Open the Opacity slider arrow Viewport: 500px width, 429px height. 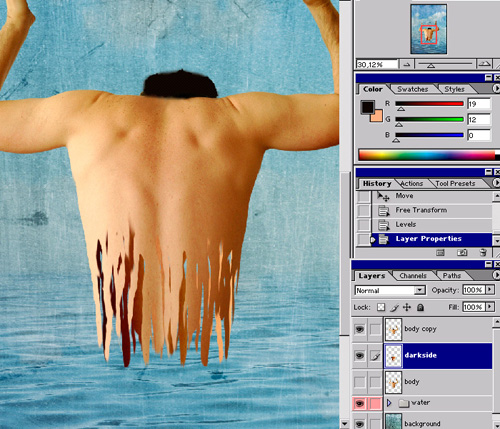pyautogui.click(x=490, y=290)
